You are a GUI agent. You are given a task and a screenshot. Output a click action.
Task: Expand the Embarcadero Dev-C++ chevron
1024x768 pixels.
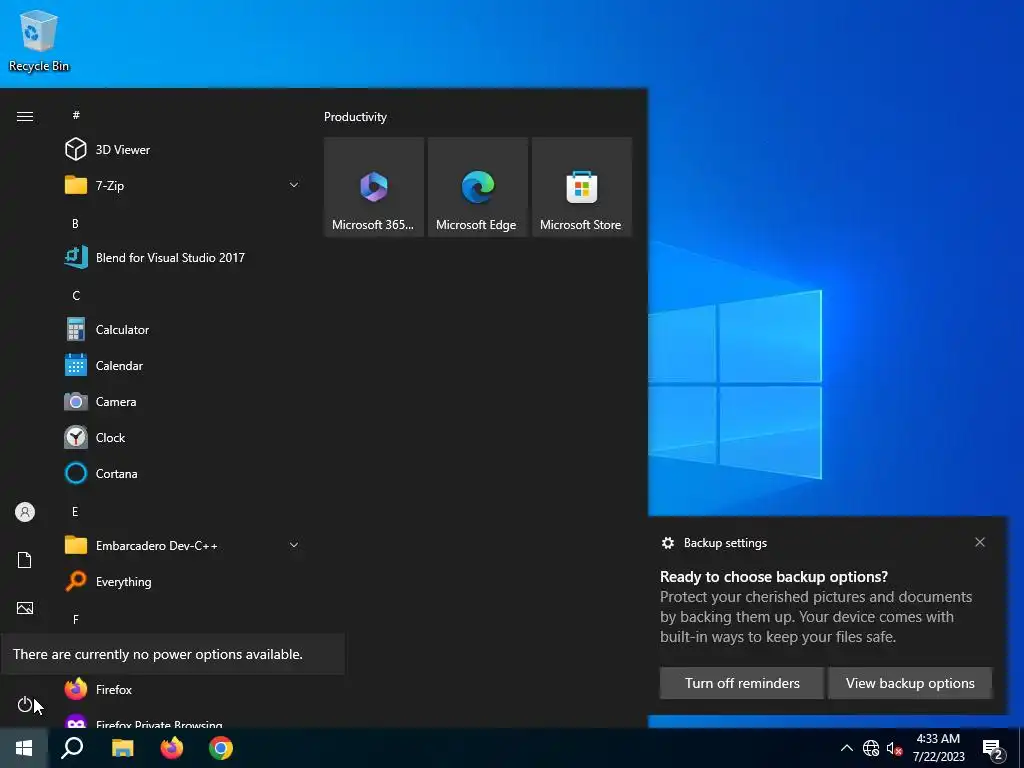tap(294, 545)
